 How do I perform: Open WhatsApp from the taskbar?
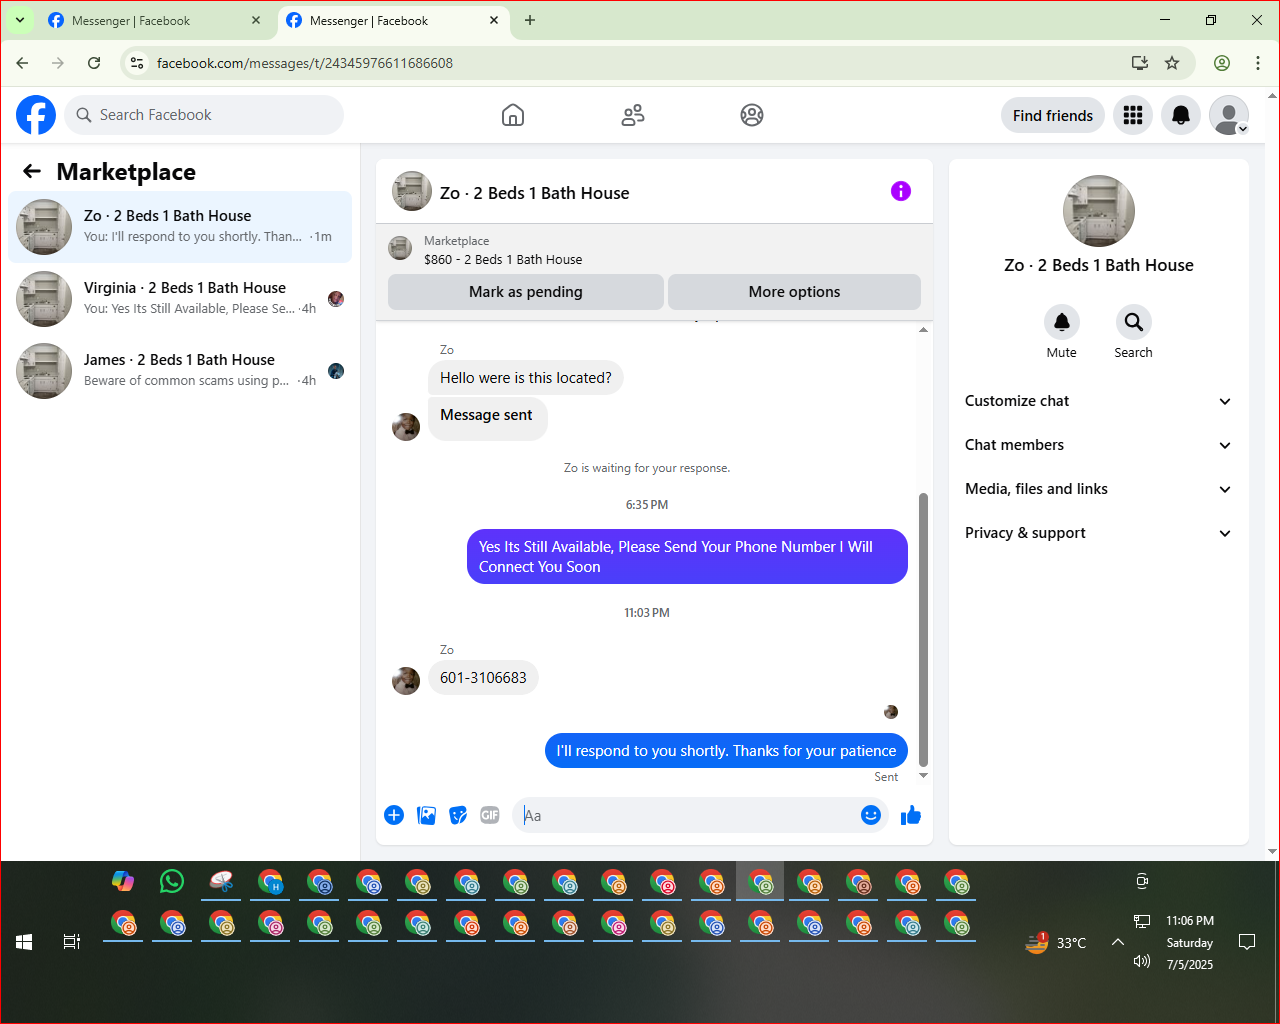tap(172, 881)
